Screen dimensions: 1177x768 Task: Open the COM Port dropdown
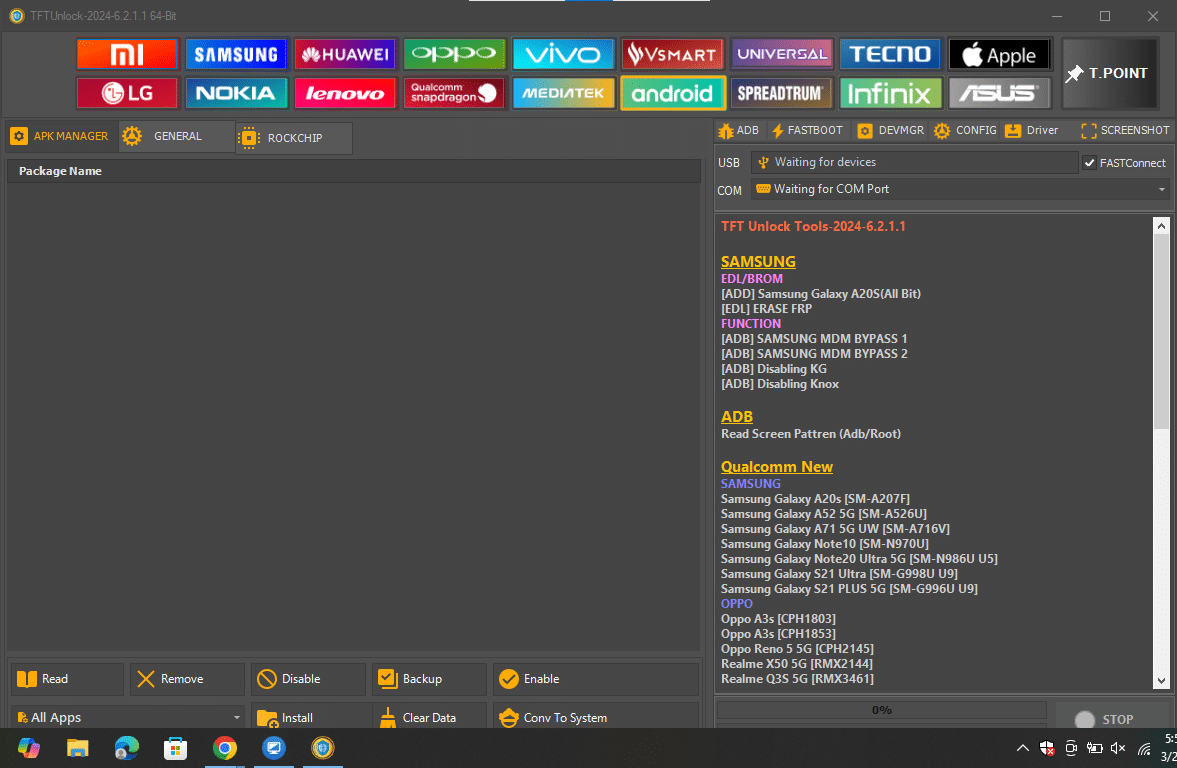click(x=1160, y=189)
